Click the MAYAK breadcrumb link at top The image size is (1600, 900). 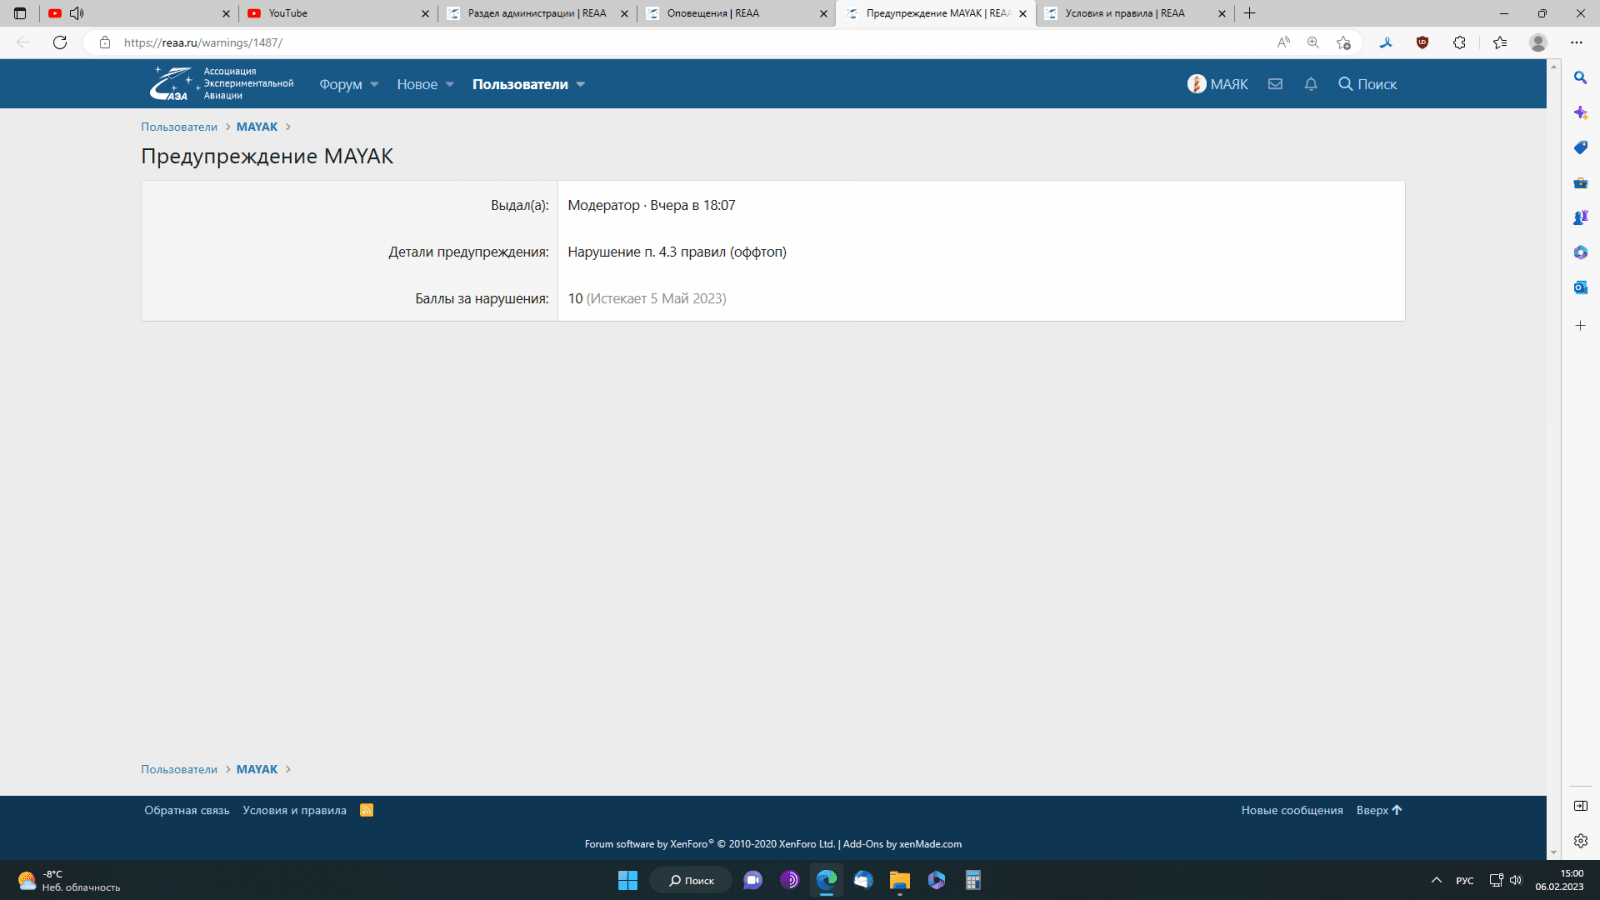tap(257, 127)
